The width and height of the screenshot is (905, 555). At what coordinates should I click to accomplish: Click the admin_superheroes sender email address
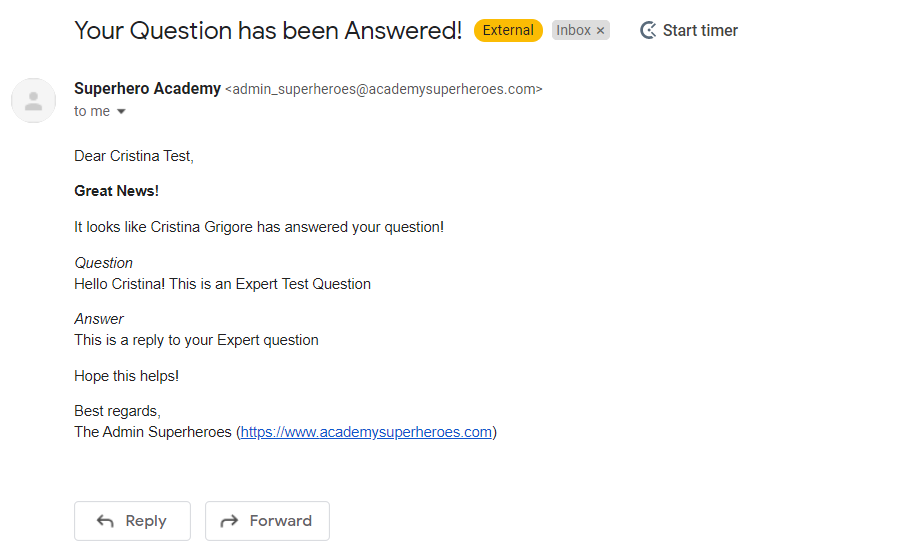[x=383, y=90]
